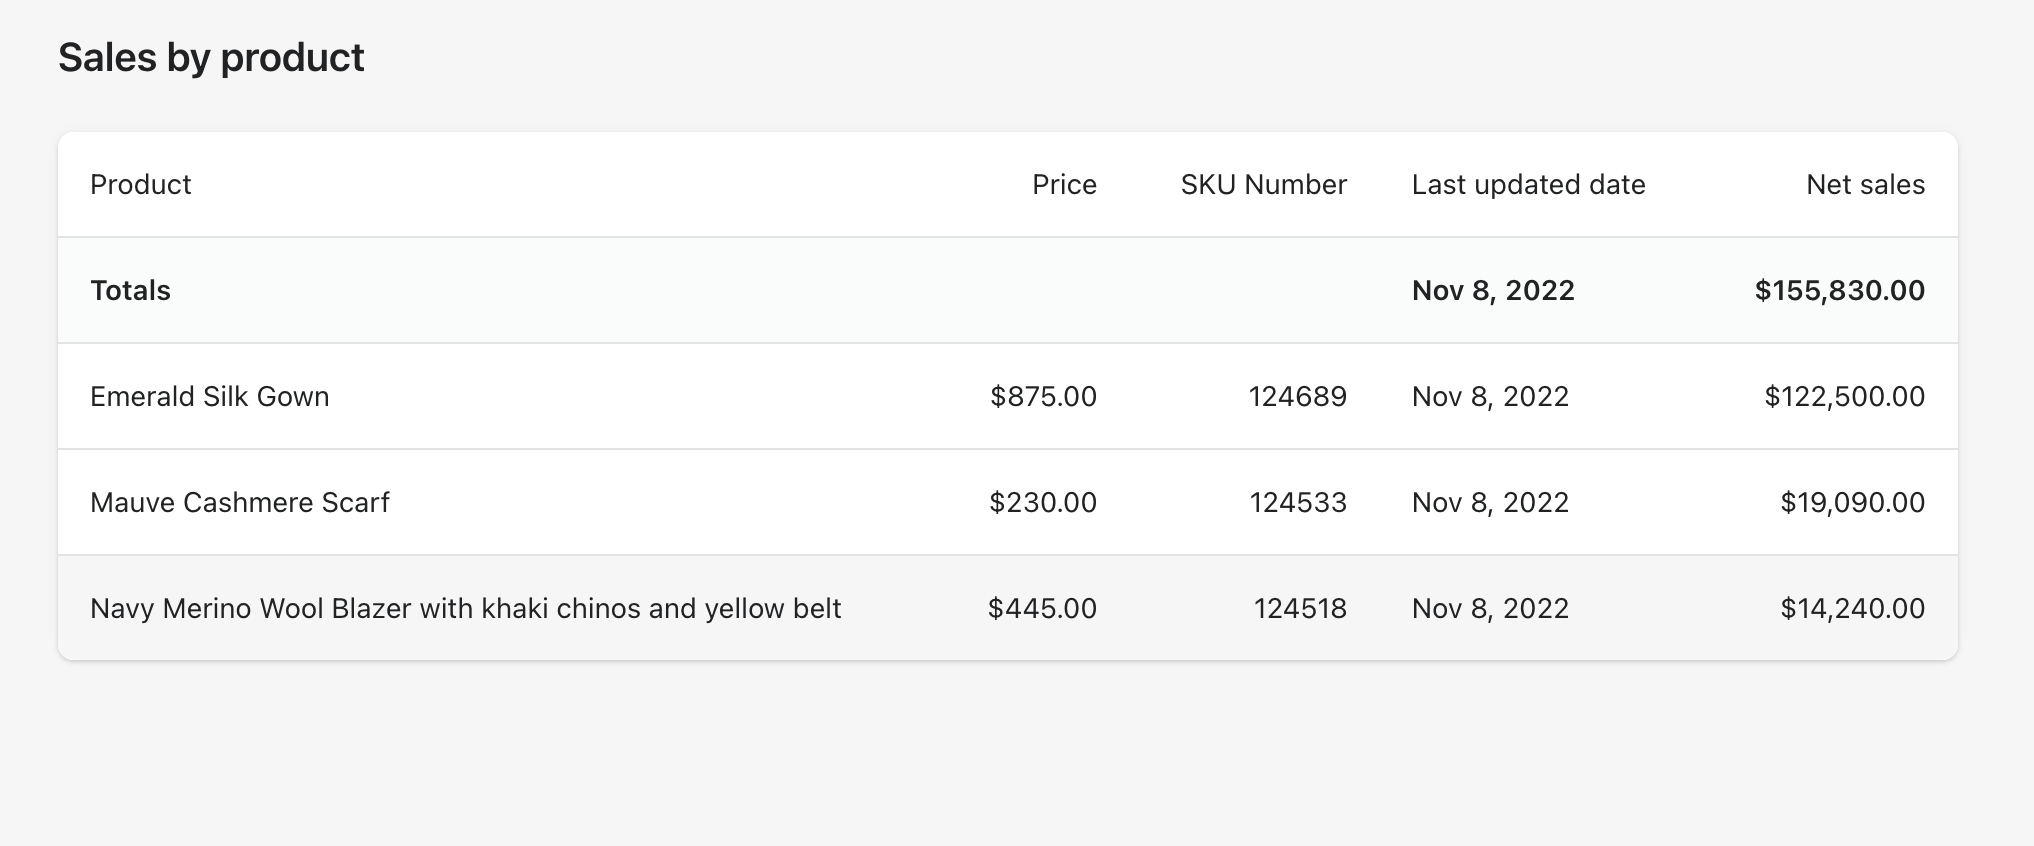
Task: Click SKU number 124518
Action: click(1300, 609)
